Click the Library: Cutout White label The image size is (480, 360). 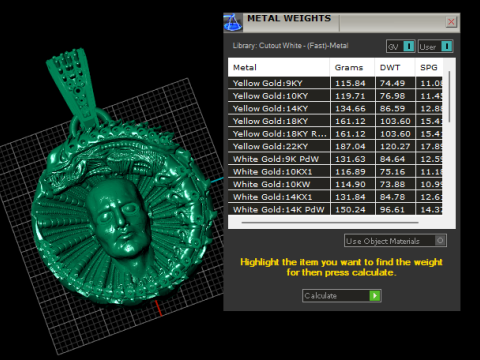tap(290, 46)
